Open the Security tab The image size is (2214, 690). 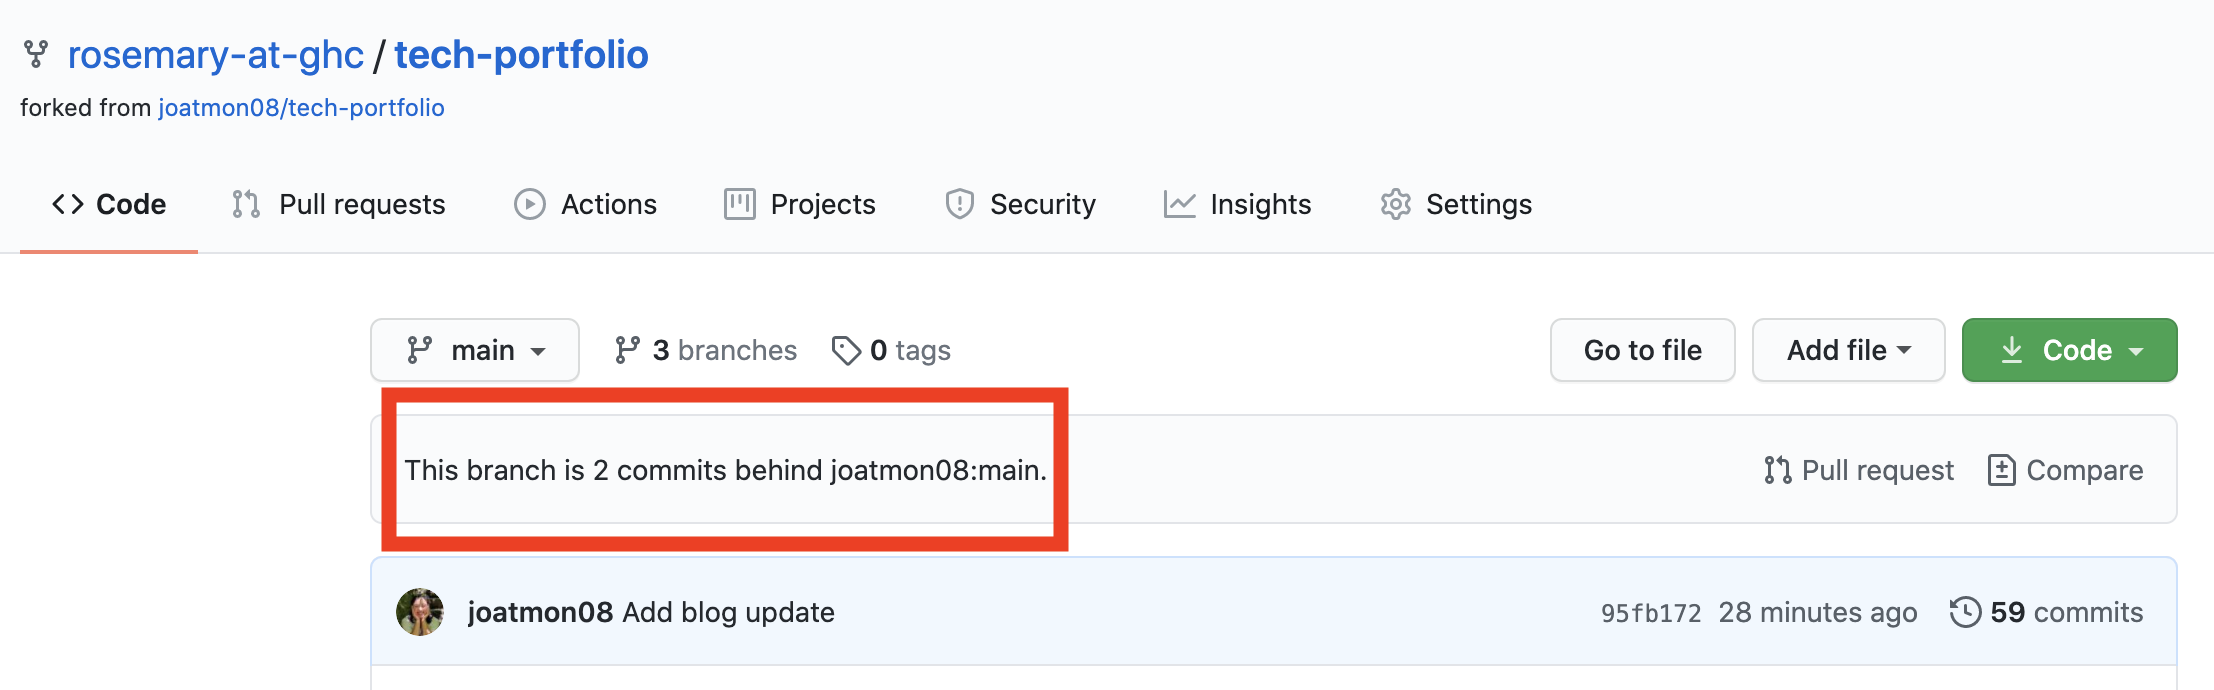(1020, 204)
